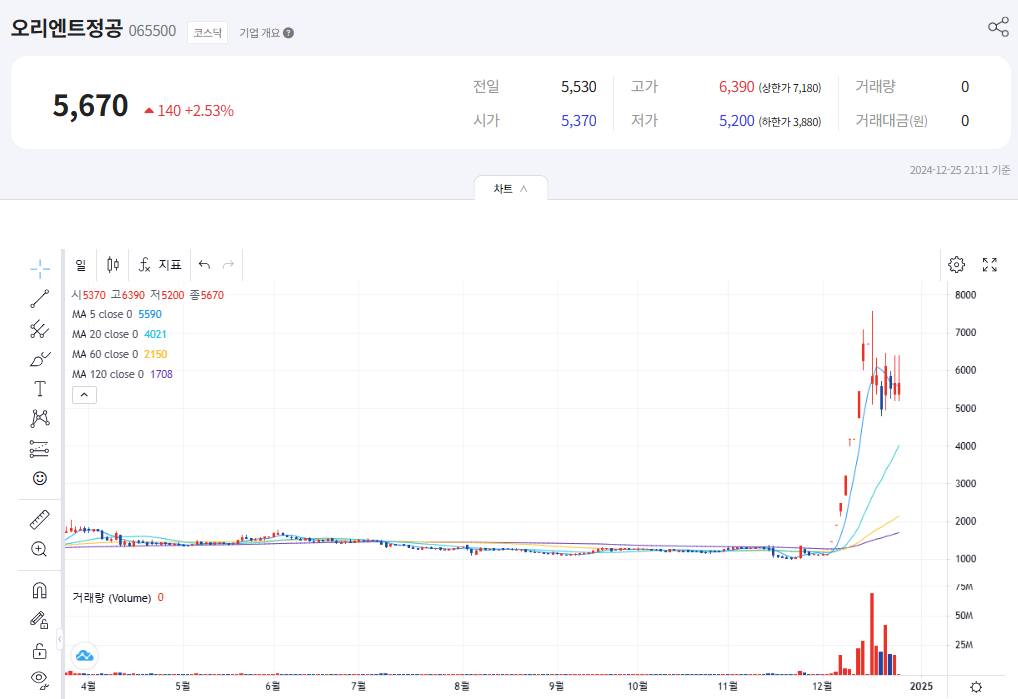Viewport: 1018px width, 699px height.
Task: Click the 12월 label on time axis
Action: coord(823,686)
